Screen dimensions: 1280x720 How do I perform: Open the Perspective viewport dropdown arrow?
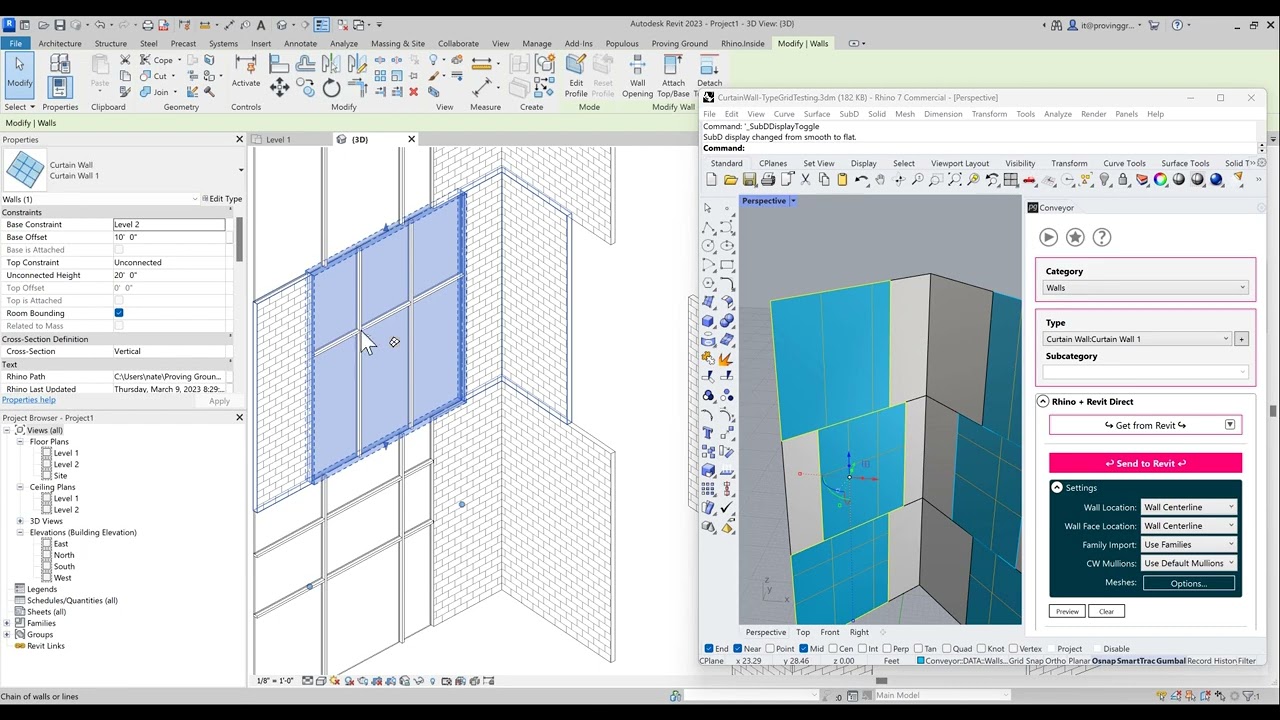click(793, 201)
